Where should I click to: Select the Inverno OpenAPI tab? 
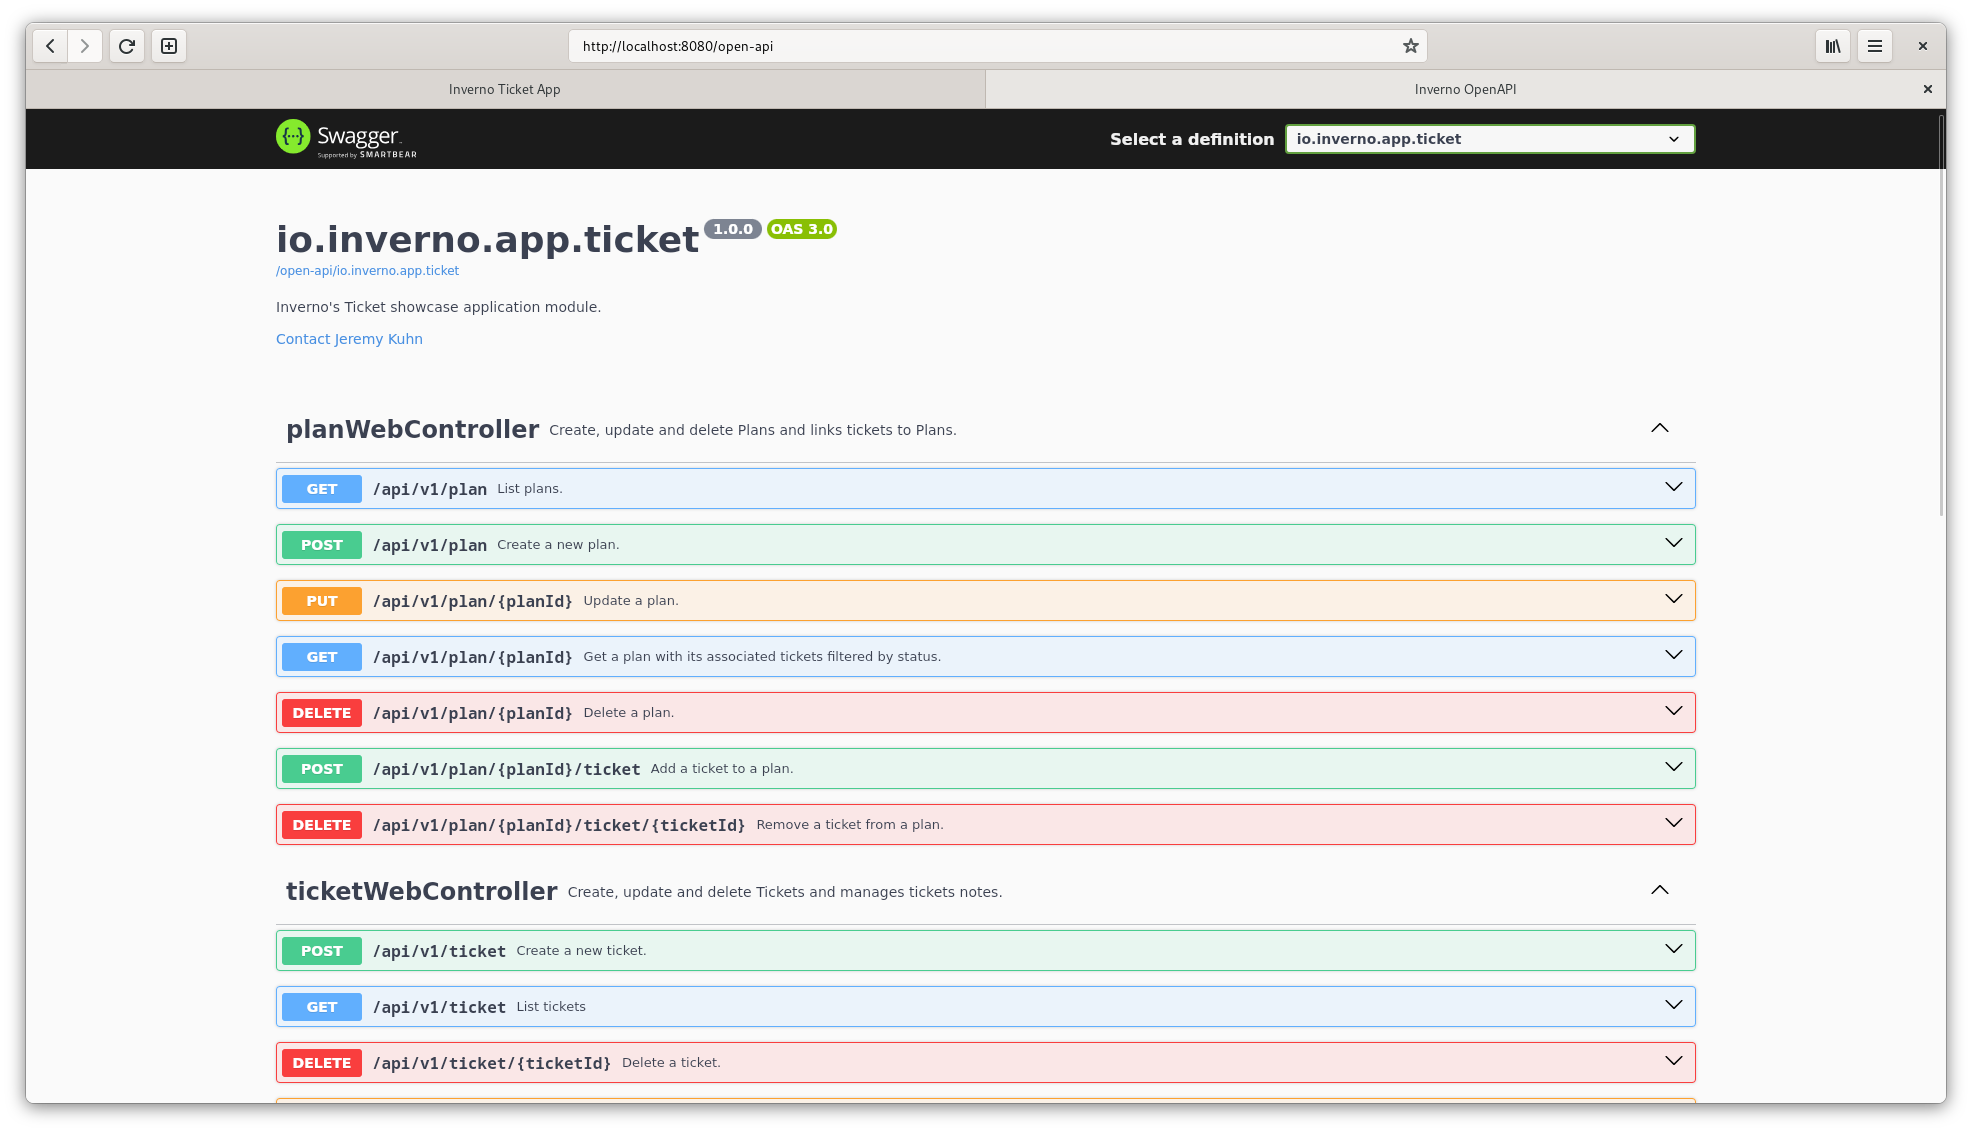tap(1465, 89)
